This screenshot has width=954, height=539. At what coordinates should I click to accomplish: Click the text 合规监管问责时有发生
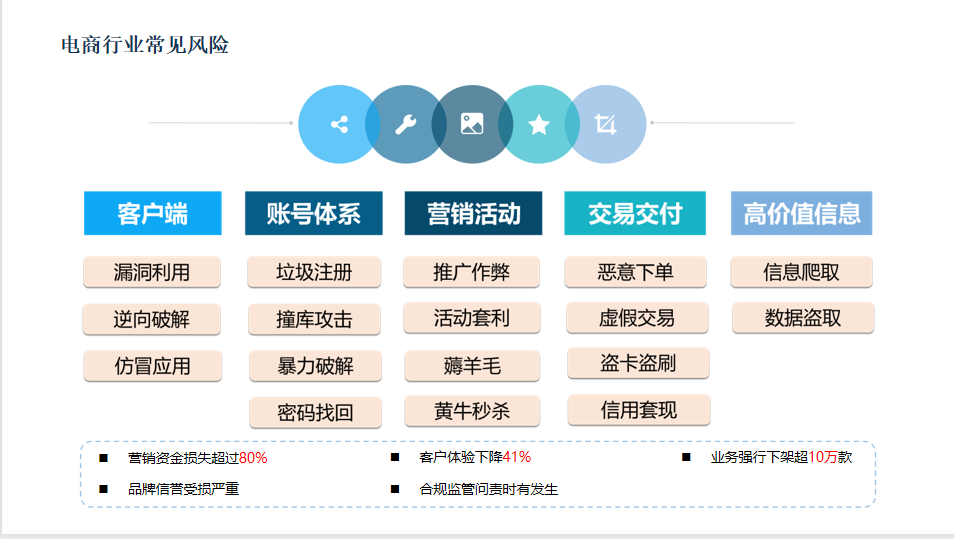pos(489,489)
